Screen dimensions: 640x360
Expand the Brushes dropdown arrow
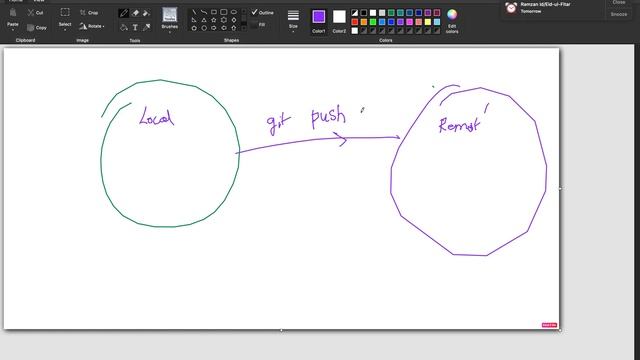tap(169, 31)
